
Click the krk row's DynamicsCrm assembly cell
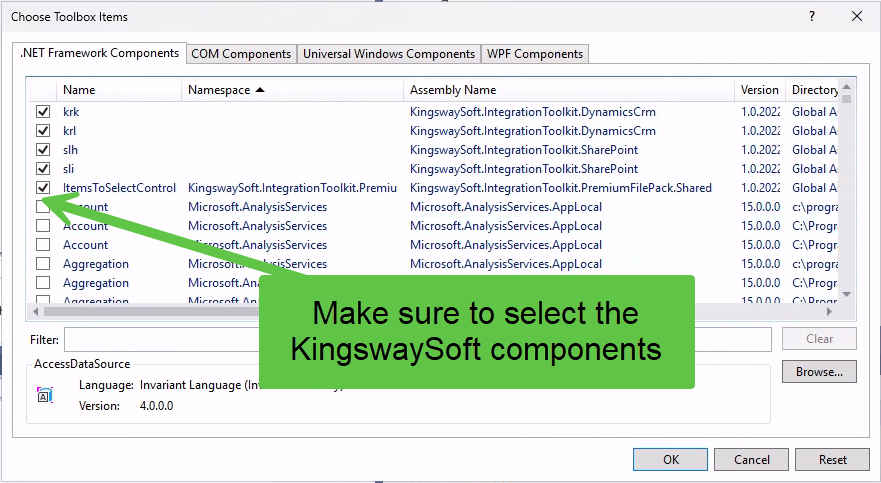[533, 112]
